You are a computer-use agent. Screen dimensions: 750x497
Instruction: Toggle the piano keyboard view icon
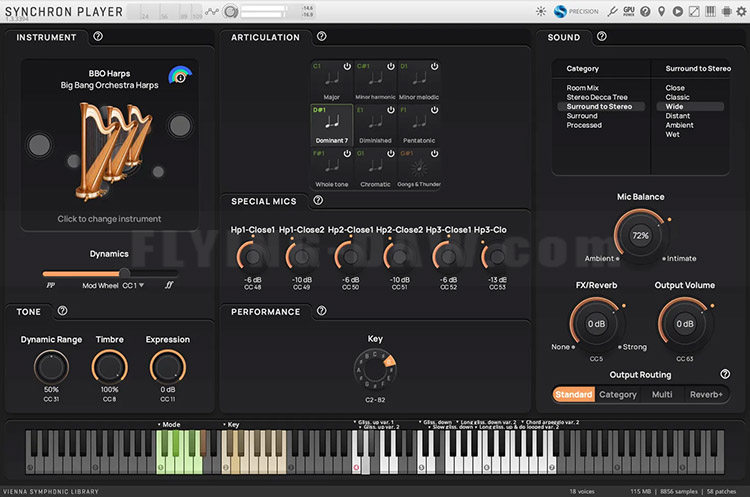pyautogui.click(x=710, y=11)
